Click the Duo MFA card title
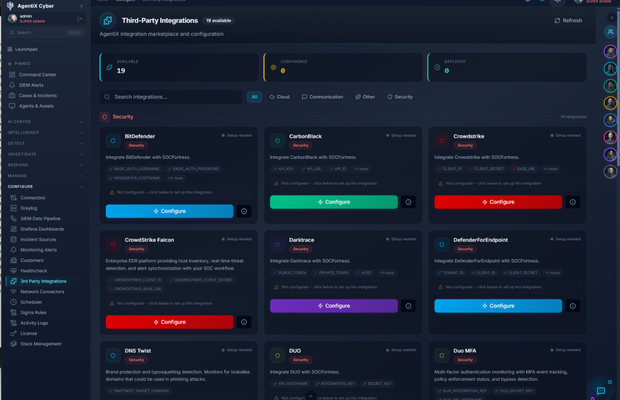This screenshot has height=400, width=620. (465, 351)
